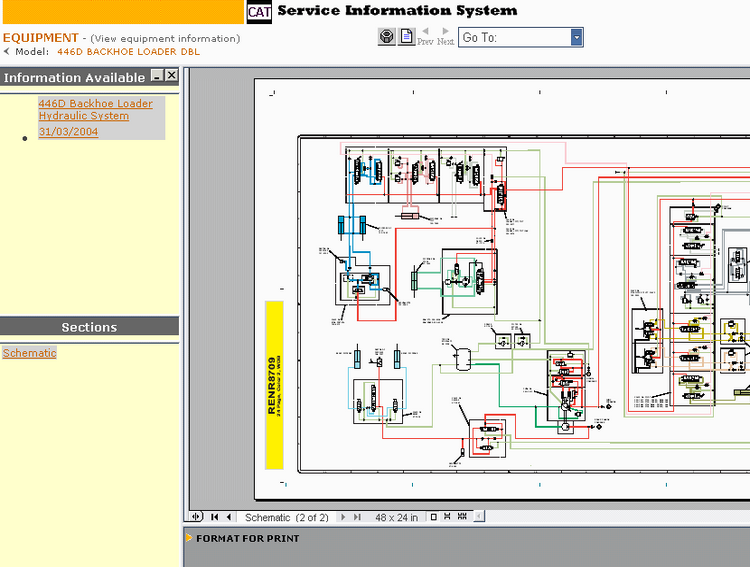Screen dimensions: 750x567
Task: Click the CAT logo
Action: [259, 11]
